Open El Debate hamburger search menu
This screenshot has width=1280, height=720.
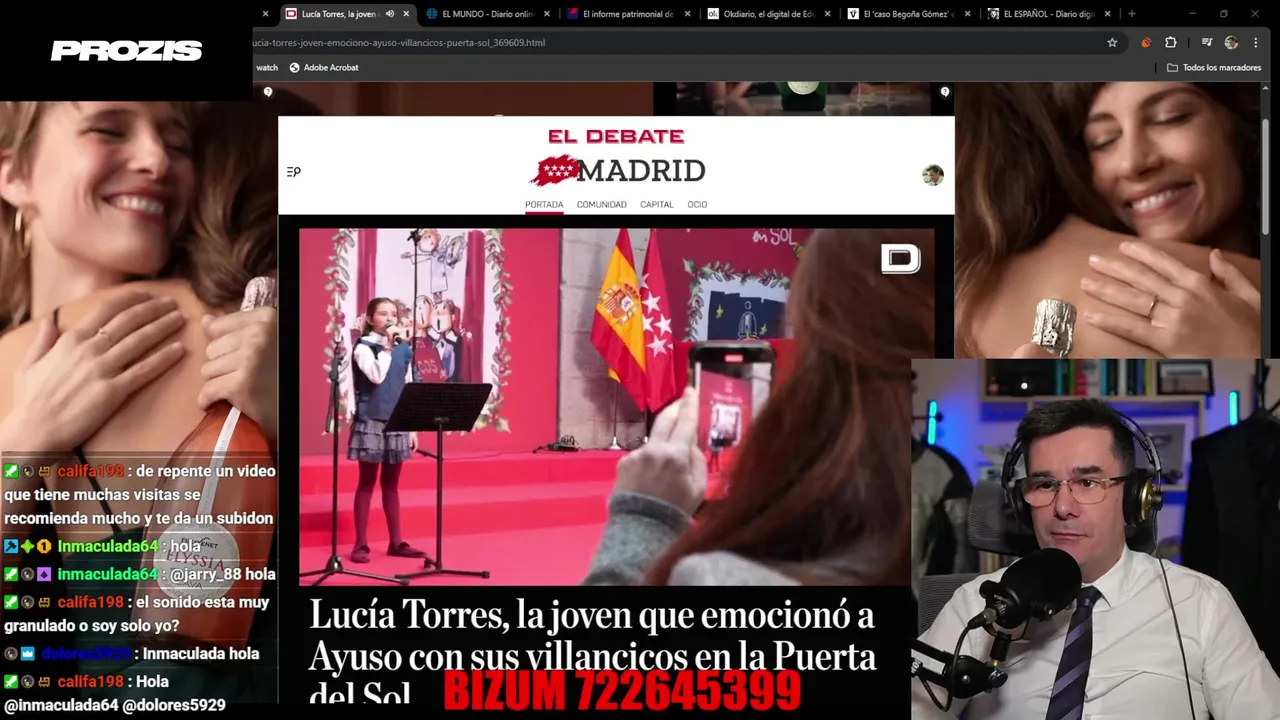[294, 172]
